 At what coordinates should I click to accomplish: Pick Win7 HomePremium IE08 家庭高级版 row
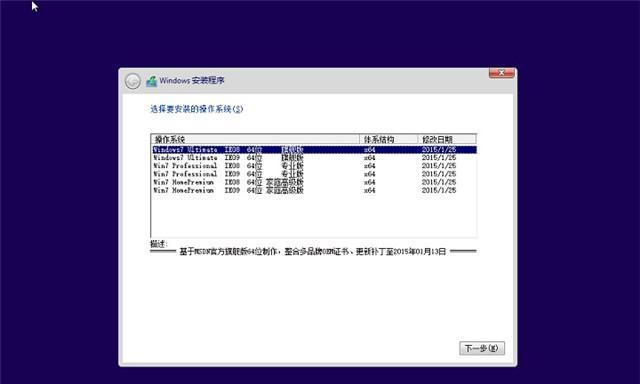(x=313, y=182)
